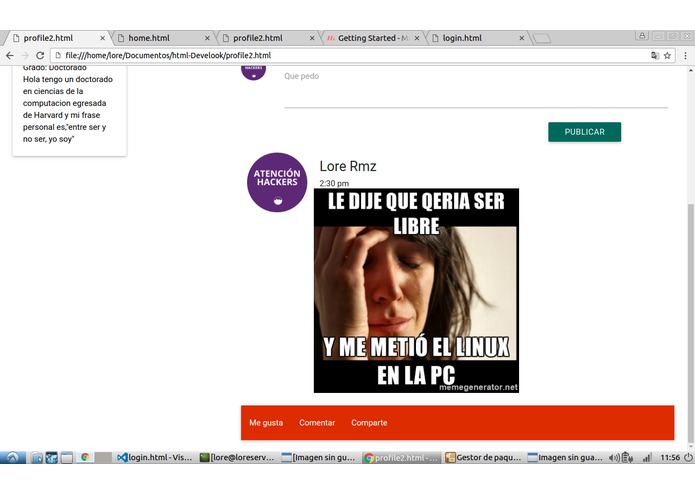
Task: Click the small Hackers avatar near post box
Action: 253,71
